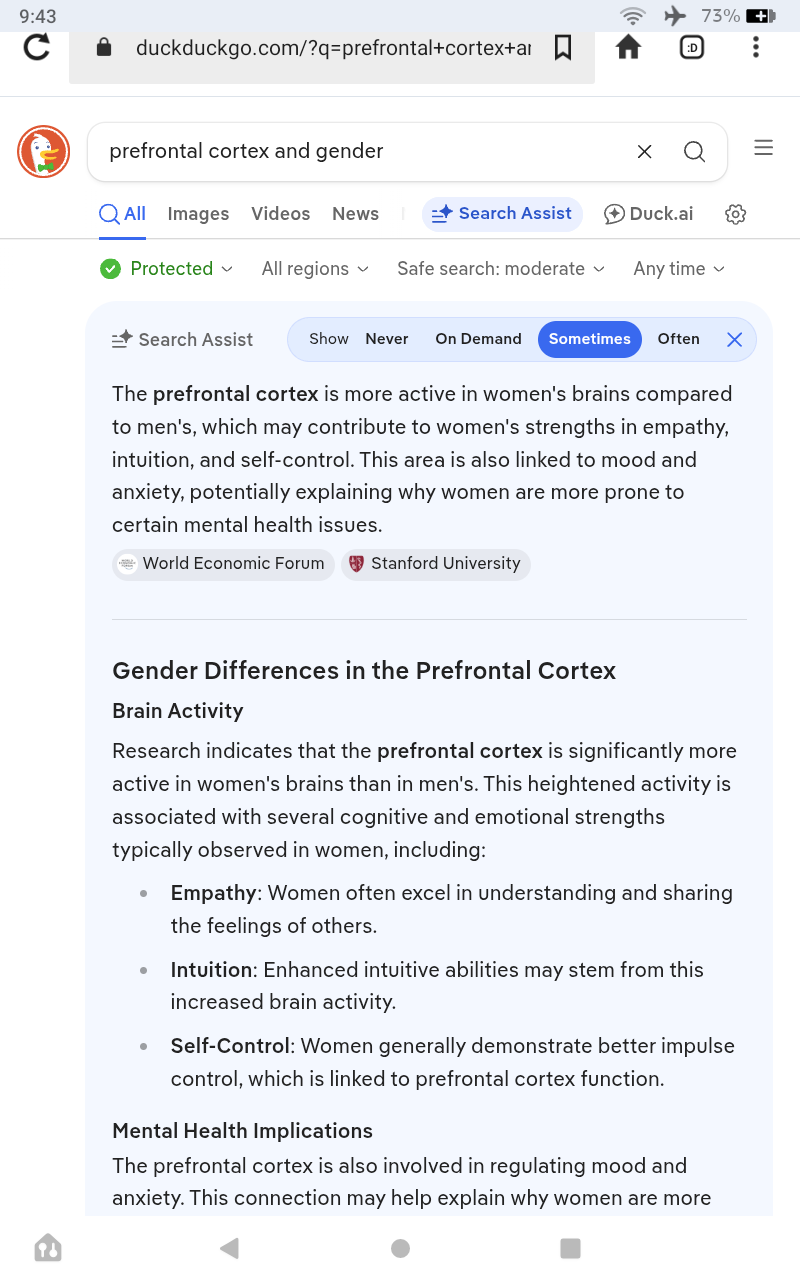Clear the search query with the X
This screenshot has height=1280, width=800.
tap(645, 152)
